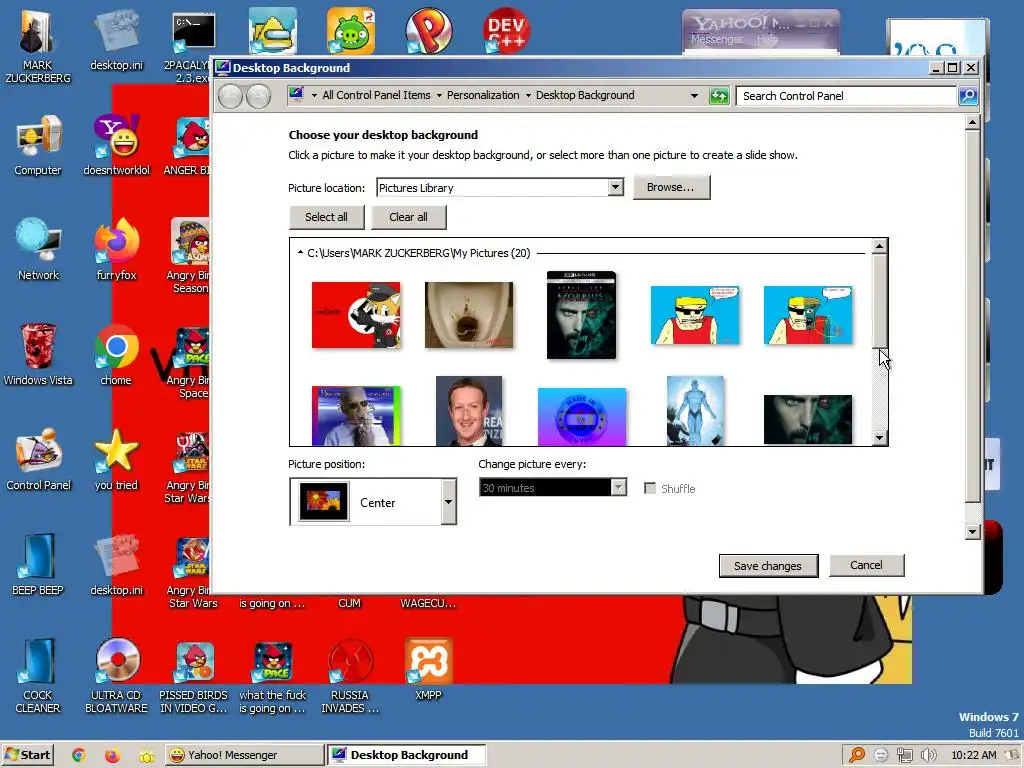Open dropdown arrow before Personalization breadcrumb

coord(439,95)
